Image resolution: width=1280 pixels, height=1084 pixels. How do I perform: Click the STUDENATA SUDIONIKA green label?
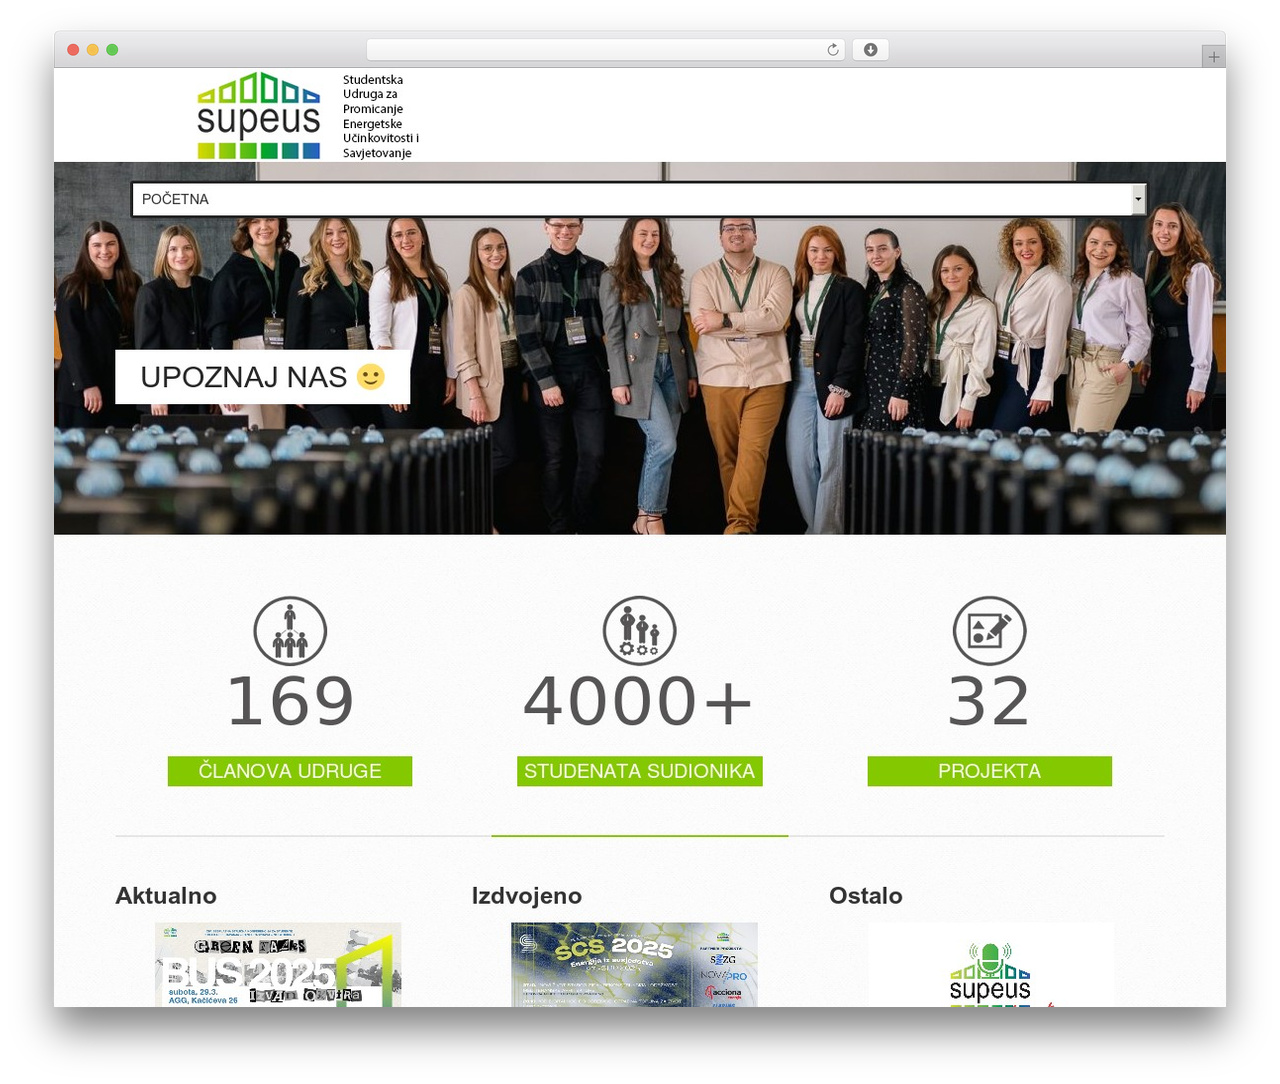pyautogui.click(x=640, y=771)
